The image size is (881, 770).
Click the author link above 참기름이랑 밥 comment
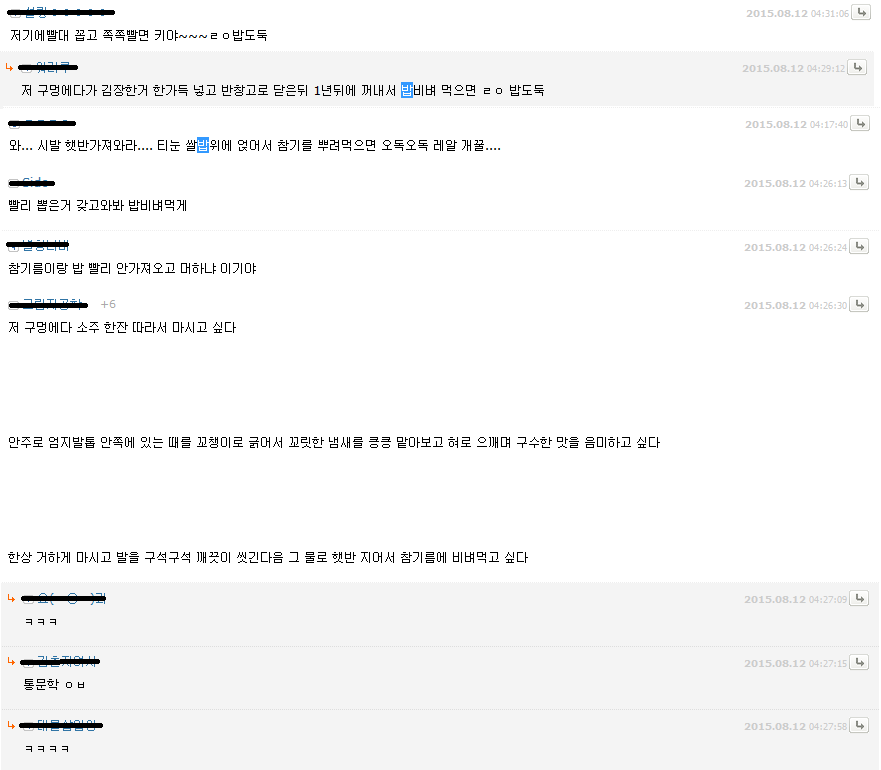45,244
